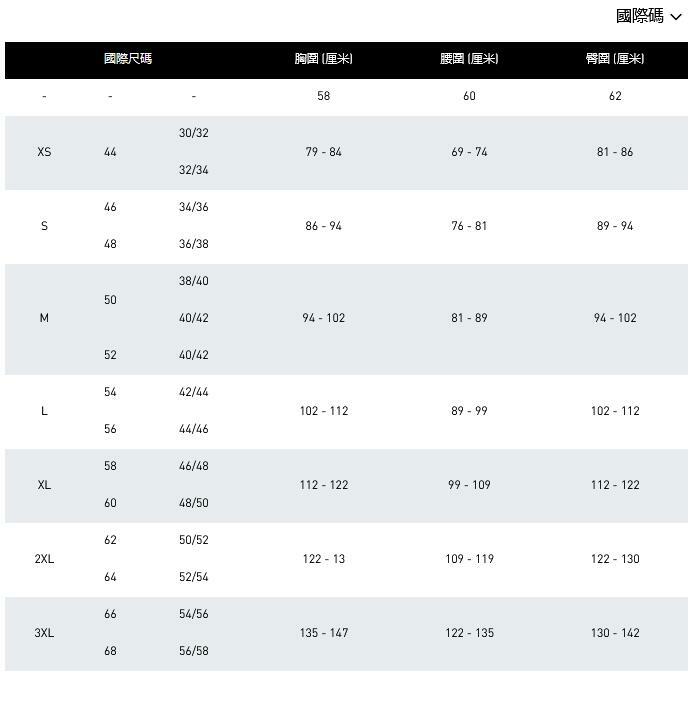Image resolution: width=700 pixels, height=701 pixels.
Task: Open the 國際碼 size standard dropdown
Action: 647,16
